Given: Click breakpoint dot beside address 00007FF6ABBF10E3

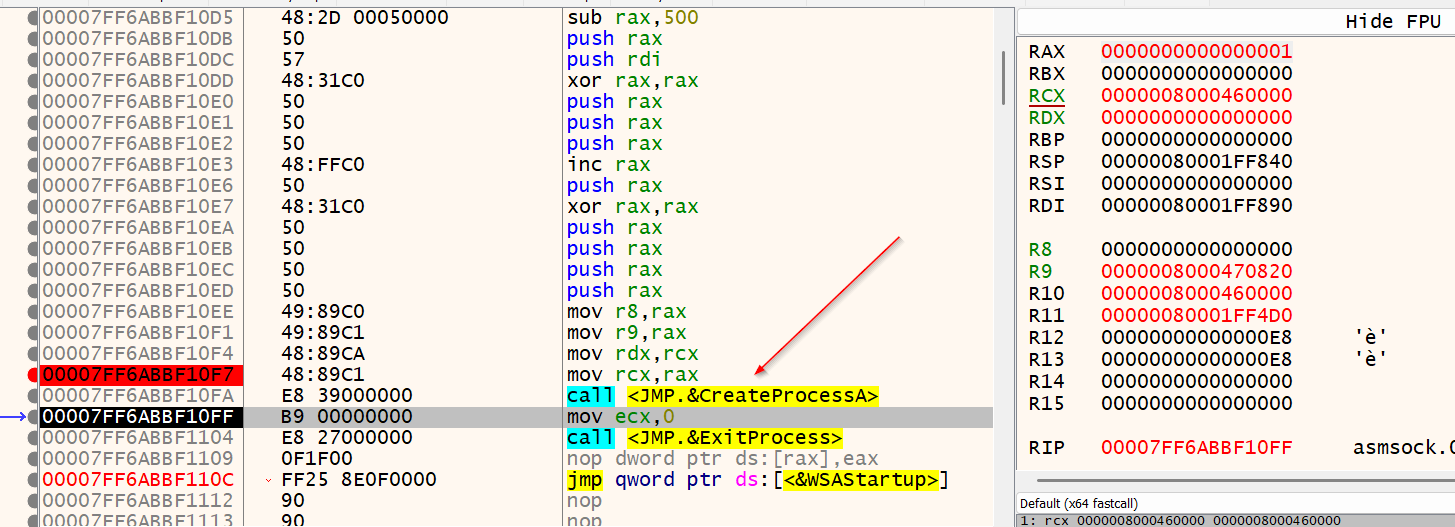Looking at the screenshot, I should tap(33, 165).
